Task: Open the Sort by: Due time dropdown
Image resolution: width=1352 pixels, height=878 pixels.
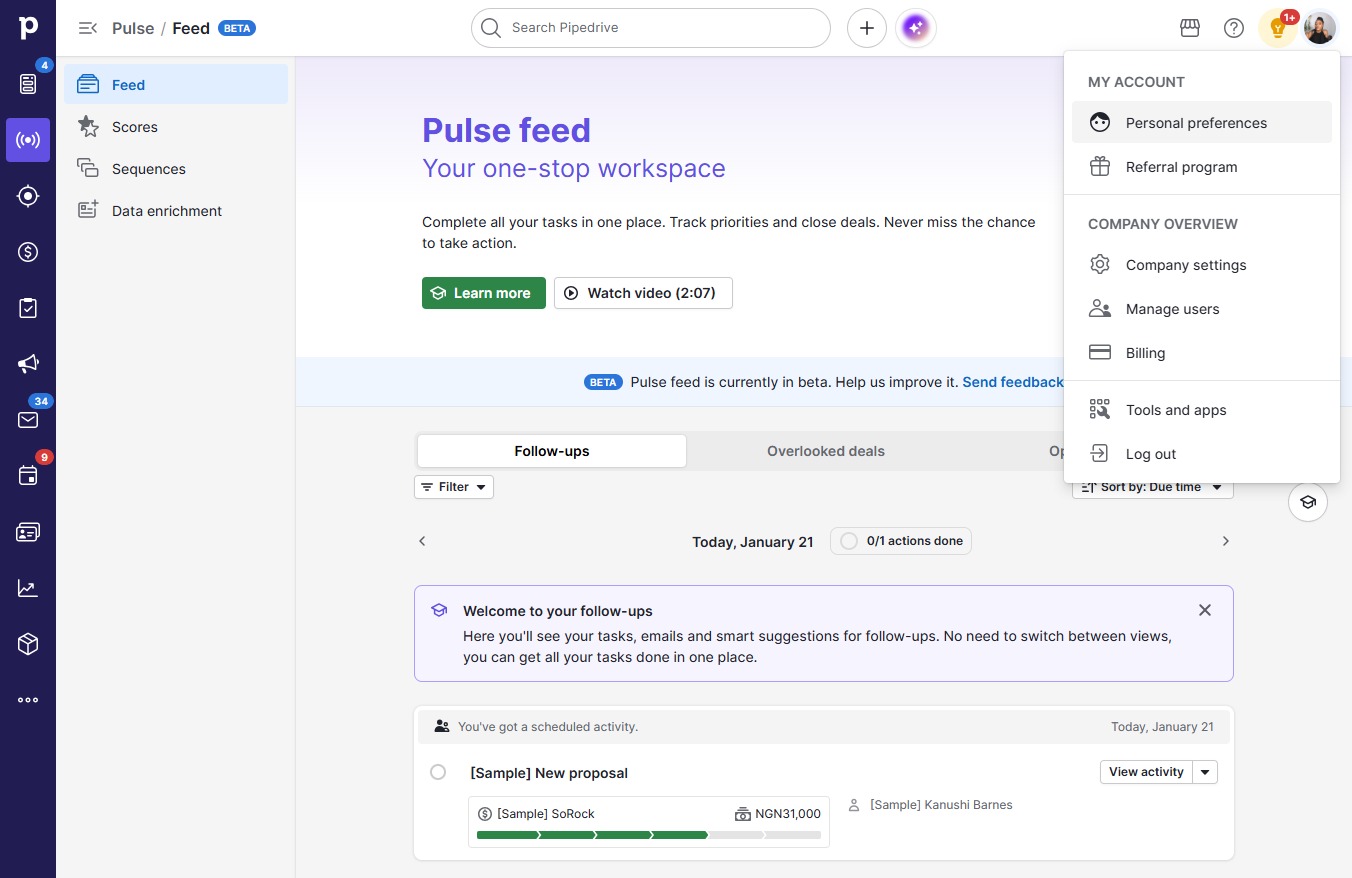Action: tap(1153, 487)
